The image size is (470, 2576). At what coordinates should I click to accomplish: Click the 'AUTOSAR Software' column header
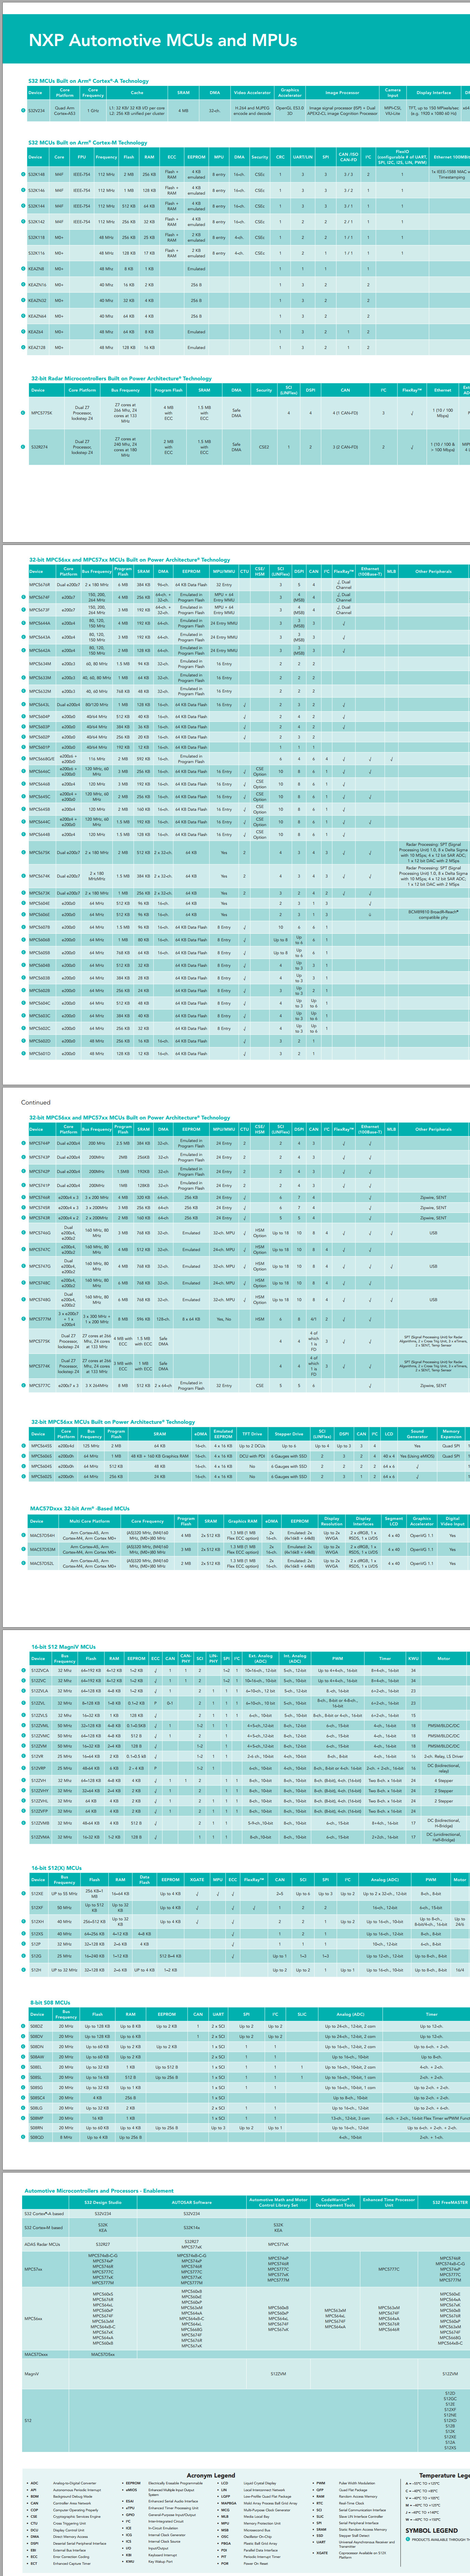click(x=191, y=2202)
